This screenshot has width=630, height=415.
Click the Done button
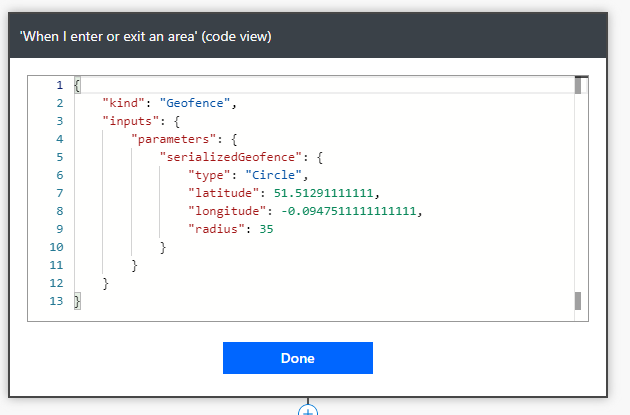[x=298, y=358]
